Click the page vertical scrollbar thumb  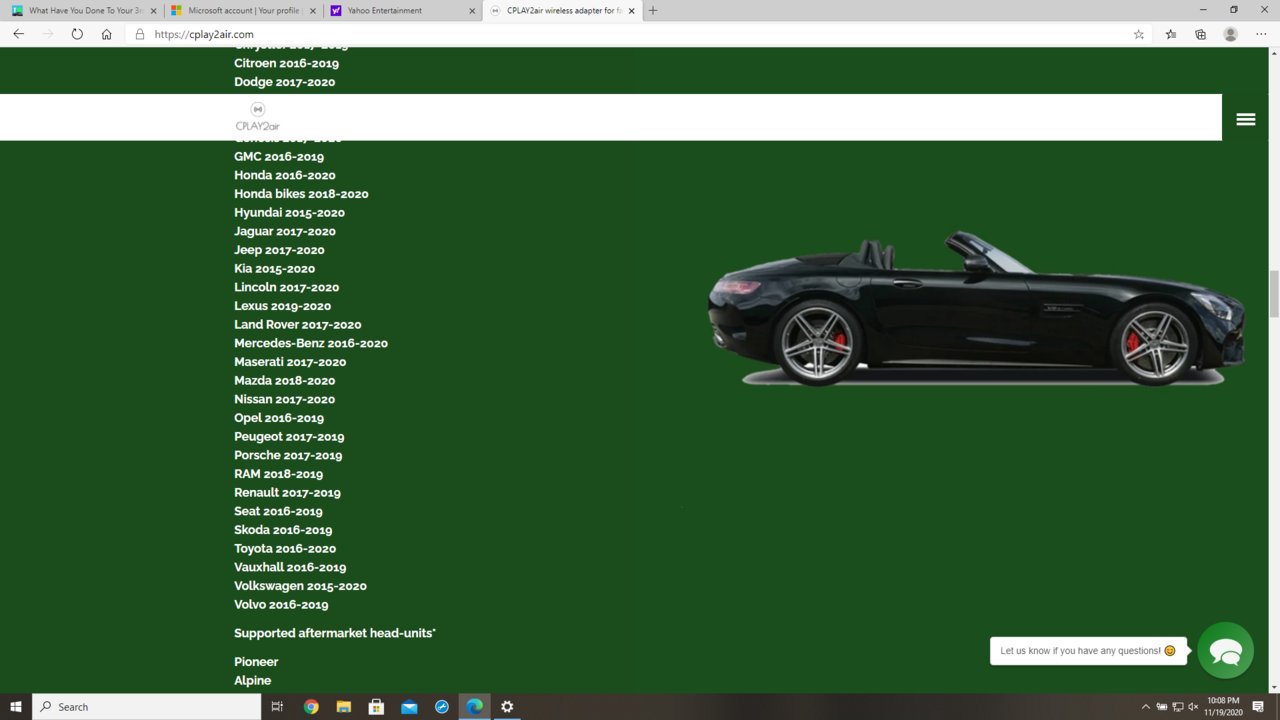point(1274,293)
